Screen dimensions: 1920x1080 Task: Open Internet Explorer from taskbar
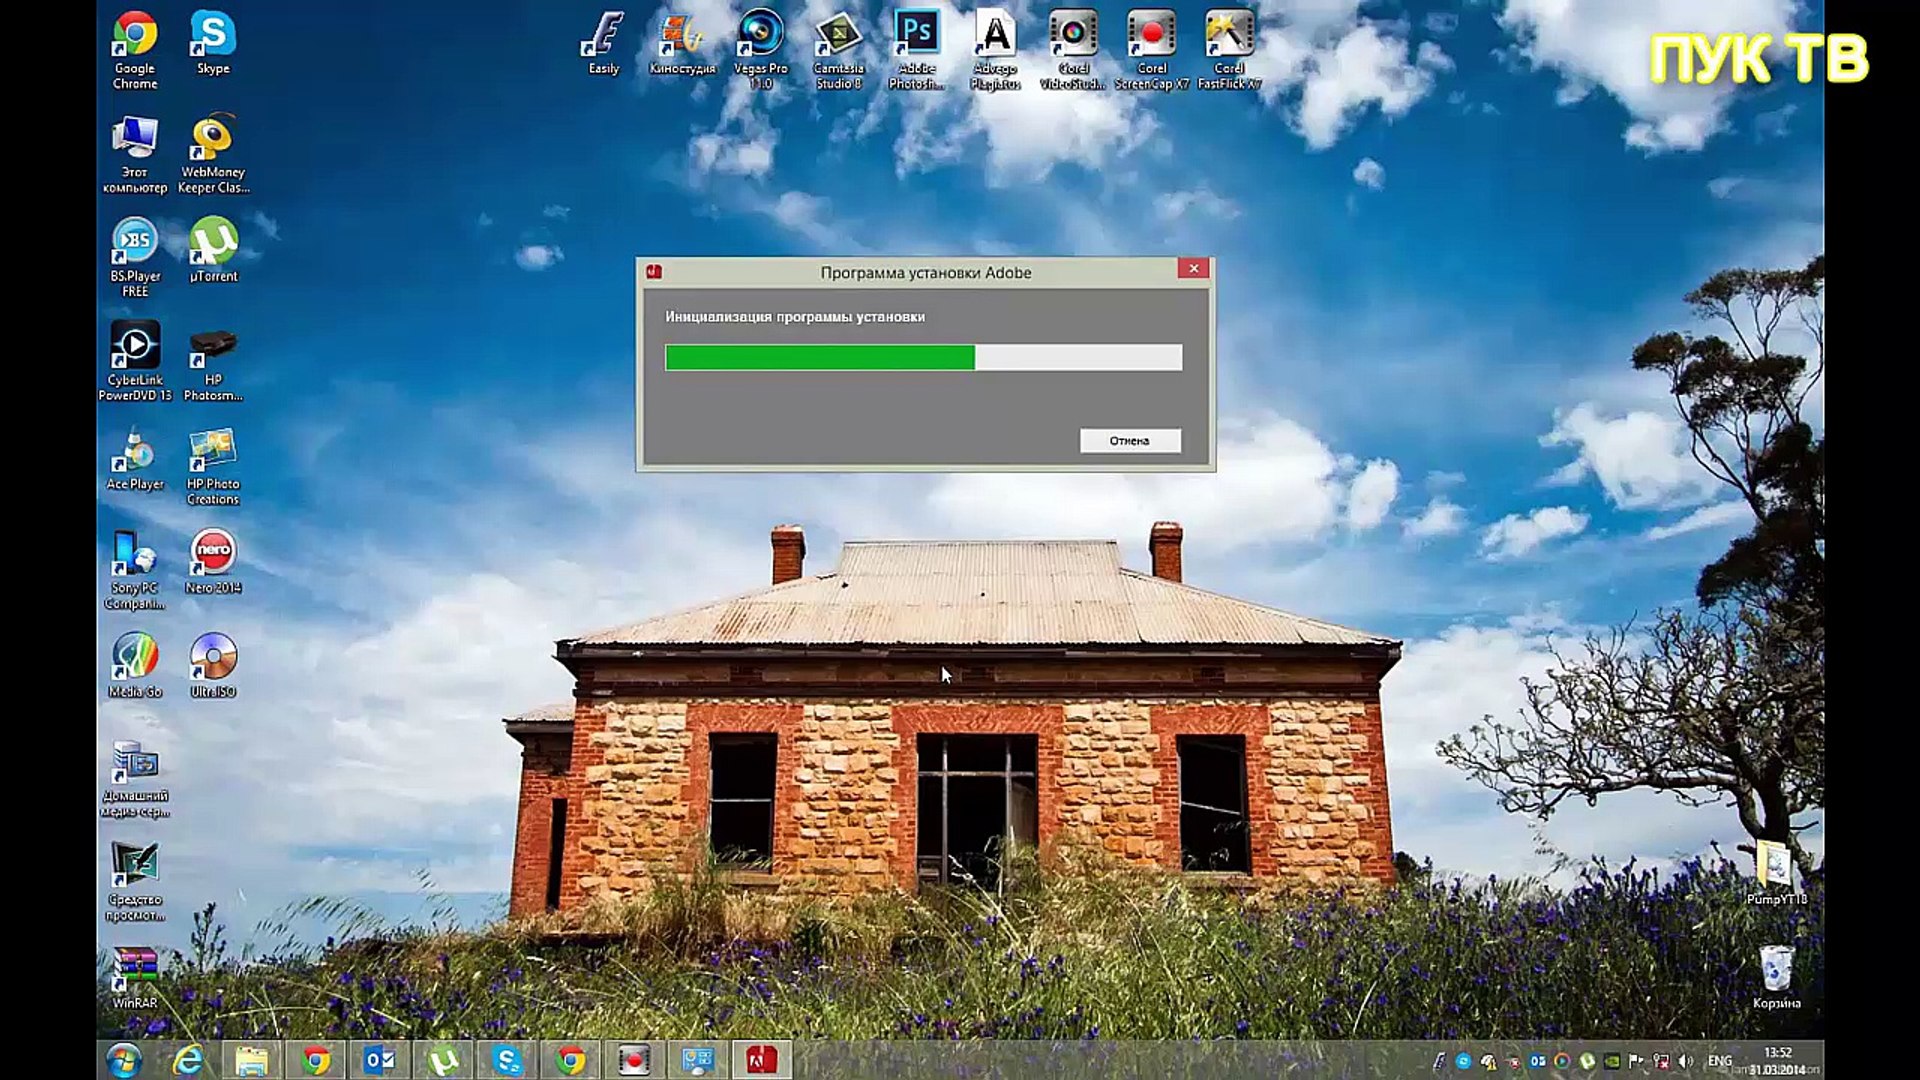coord(188,1060)
